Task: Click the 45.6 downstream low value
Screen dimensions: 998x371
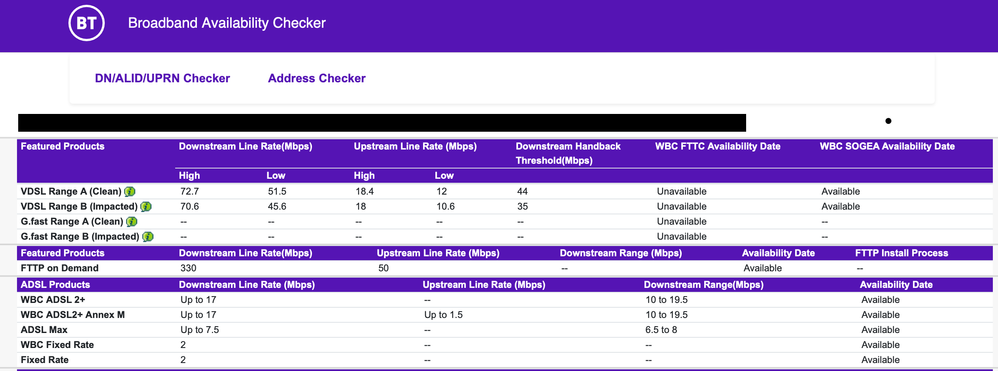Action: 277,207
